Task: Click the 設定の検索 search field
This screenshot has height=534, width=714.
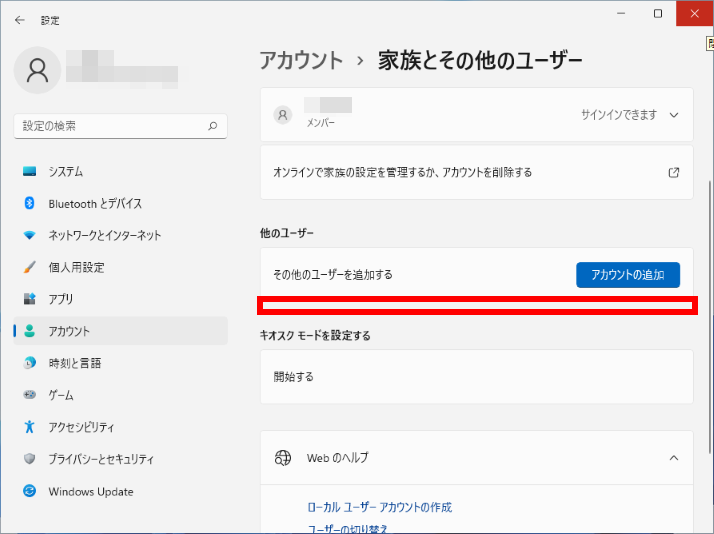Action: (x=121, y=126)
